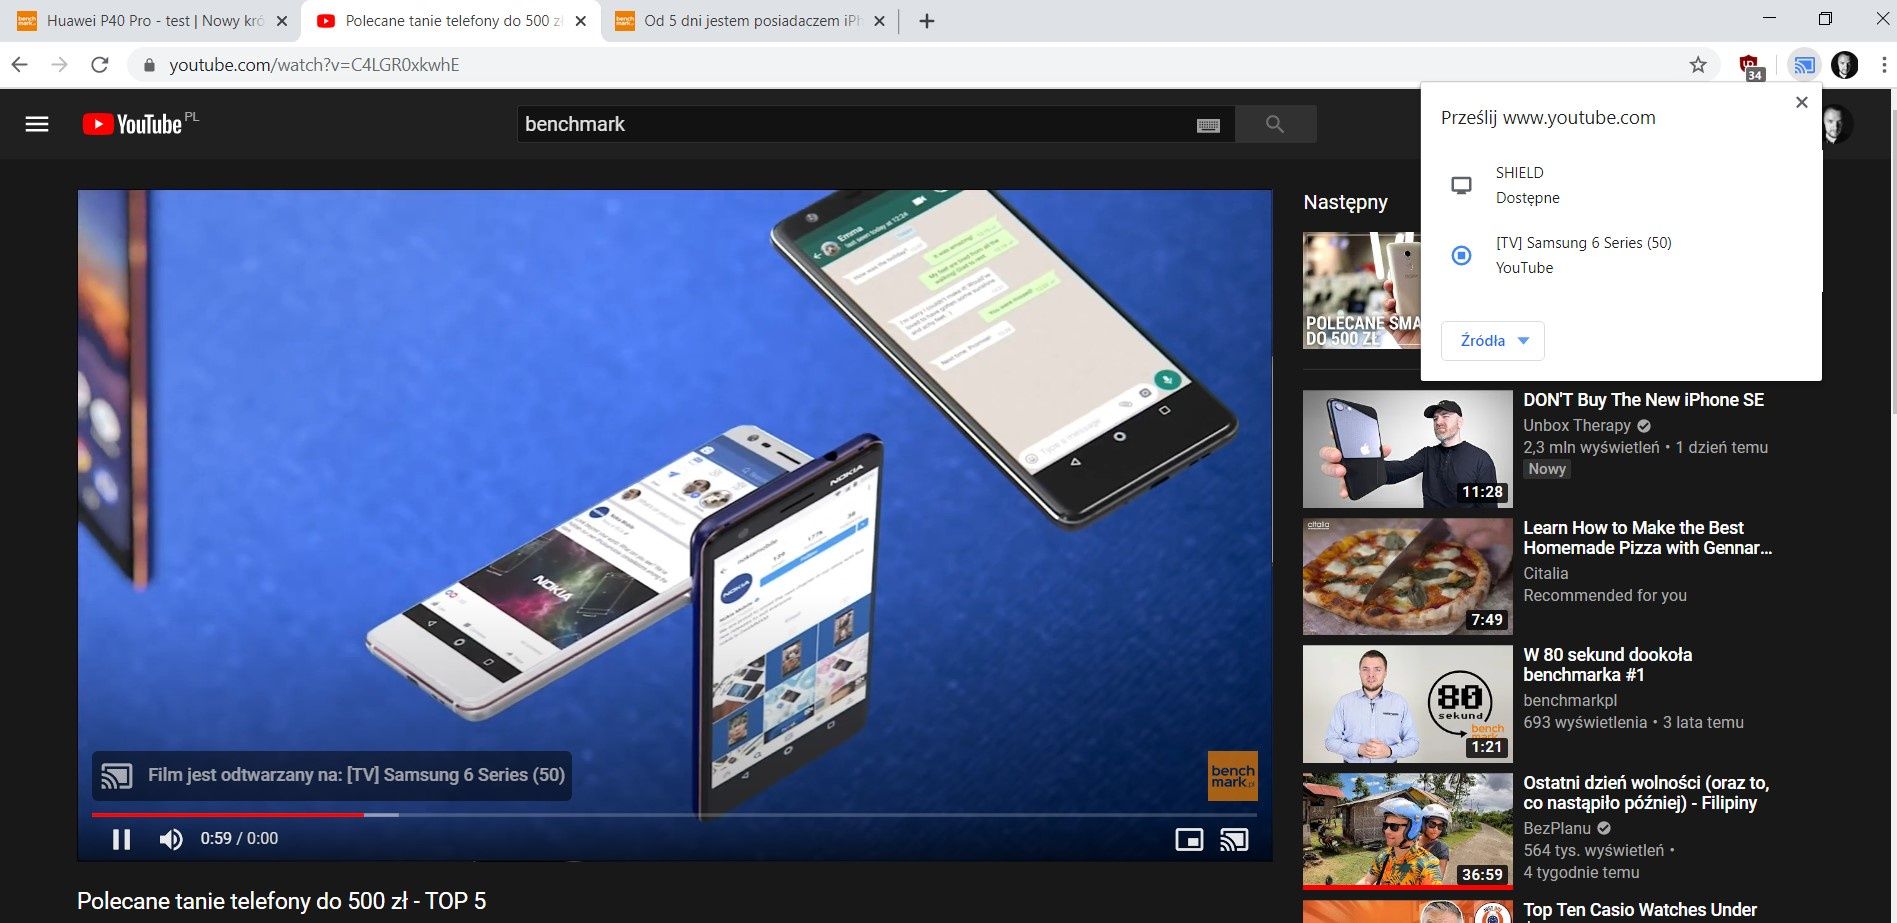Go back to the previous page
Viewport: 1897px width, 923px height.
click(20, 65)
